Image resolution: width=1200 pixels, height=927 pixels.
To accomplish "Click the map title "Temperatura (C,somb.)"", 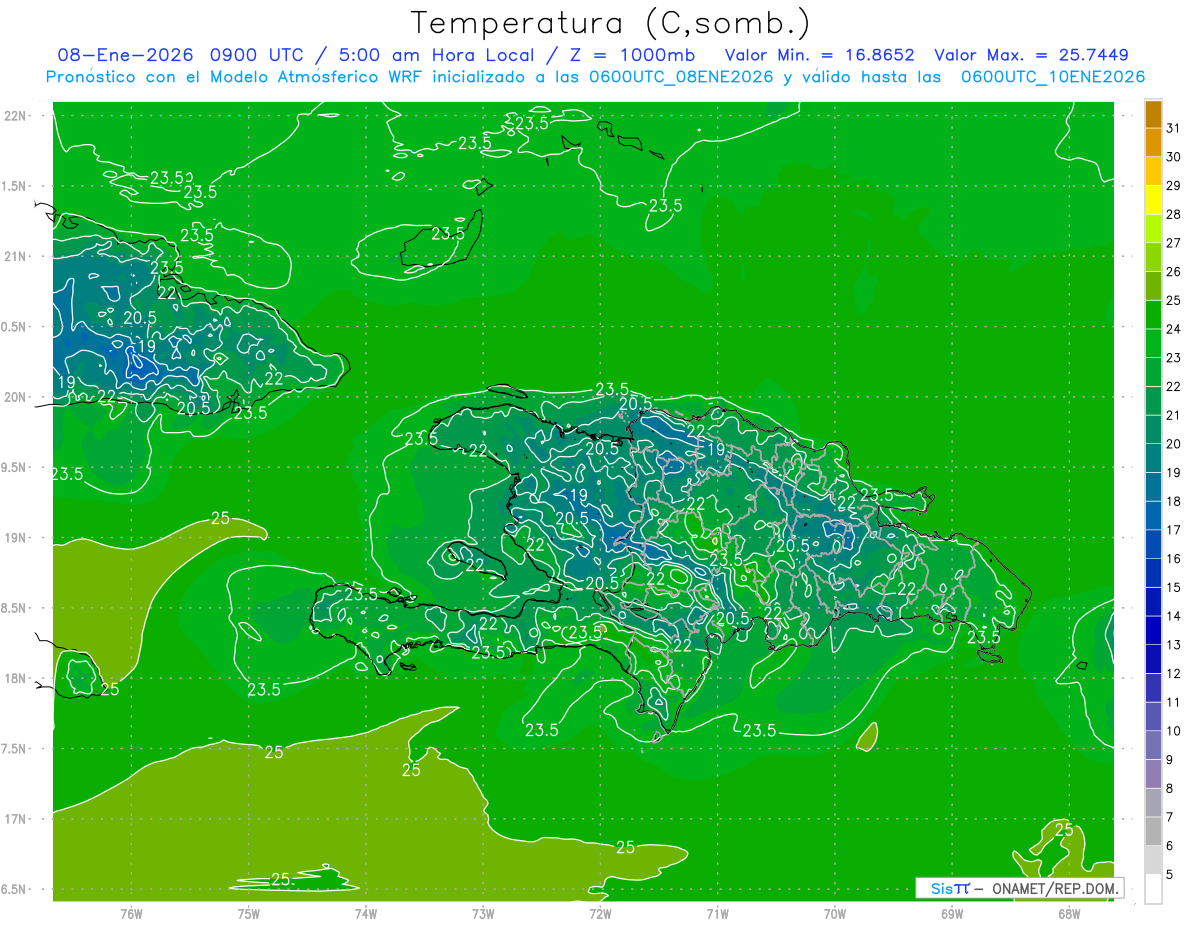I will (610, 23).
